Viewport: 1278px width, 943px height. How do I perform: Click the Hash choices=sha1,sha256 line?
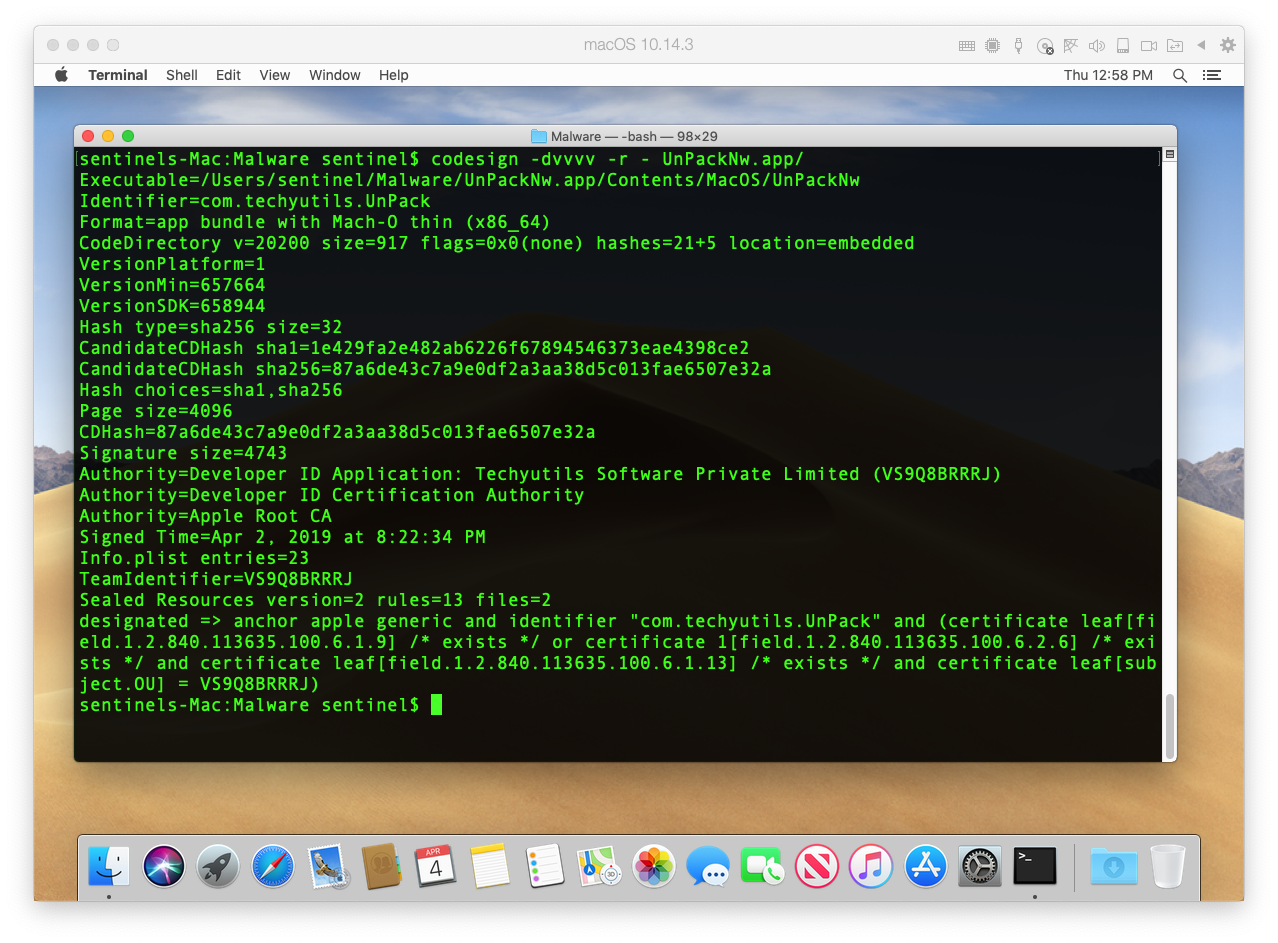211,390
